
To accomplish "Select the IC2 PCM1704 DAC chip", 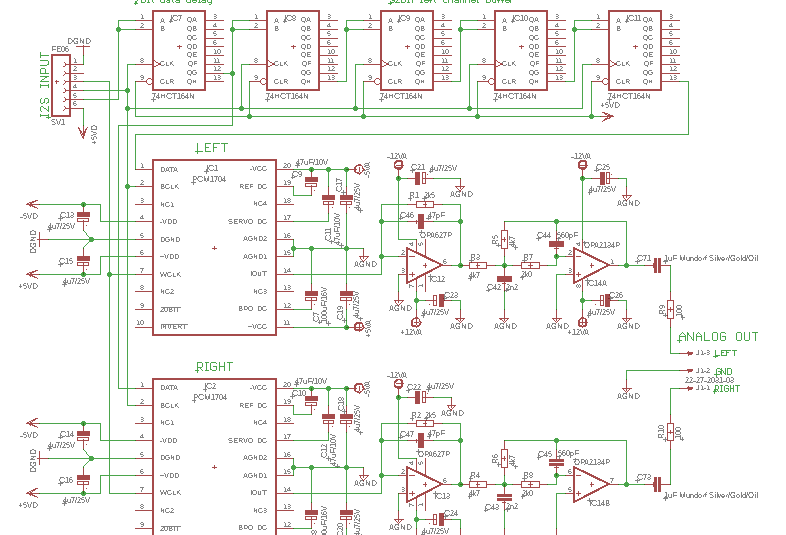I will 215,457.
